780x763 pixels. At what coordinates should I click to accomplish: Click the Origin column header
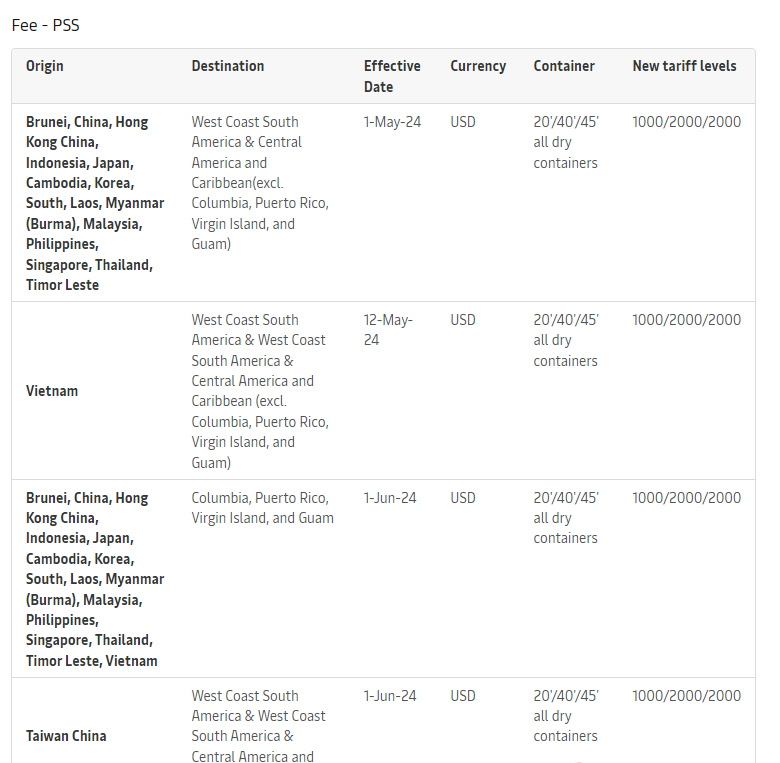pos(45,66)
